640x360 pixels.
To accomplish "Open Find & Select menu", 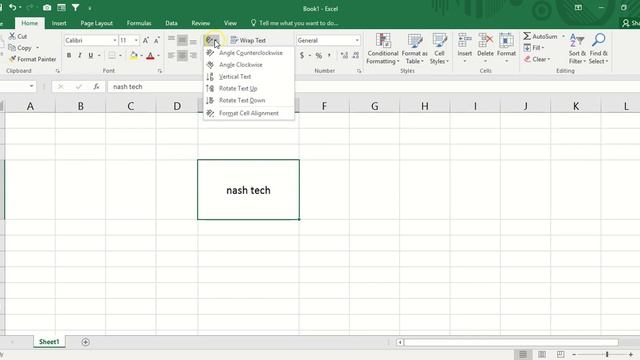I will click(x=598, y=49).
